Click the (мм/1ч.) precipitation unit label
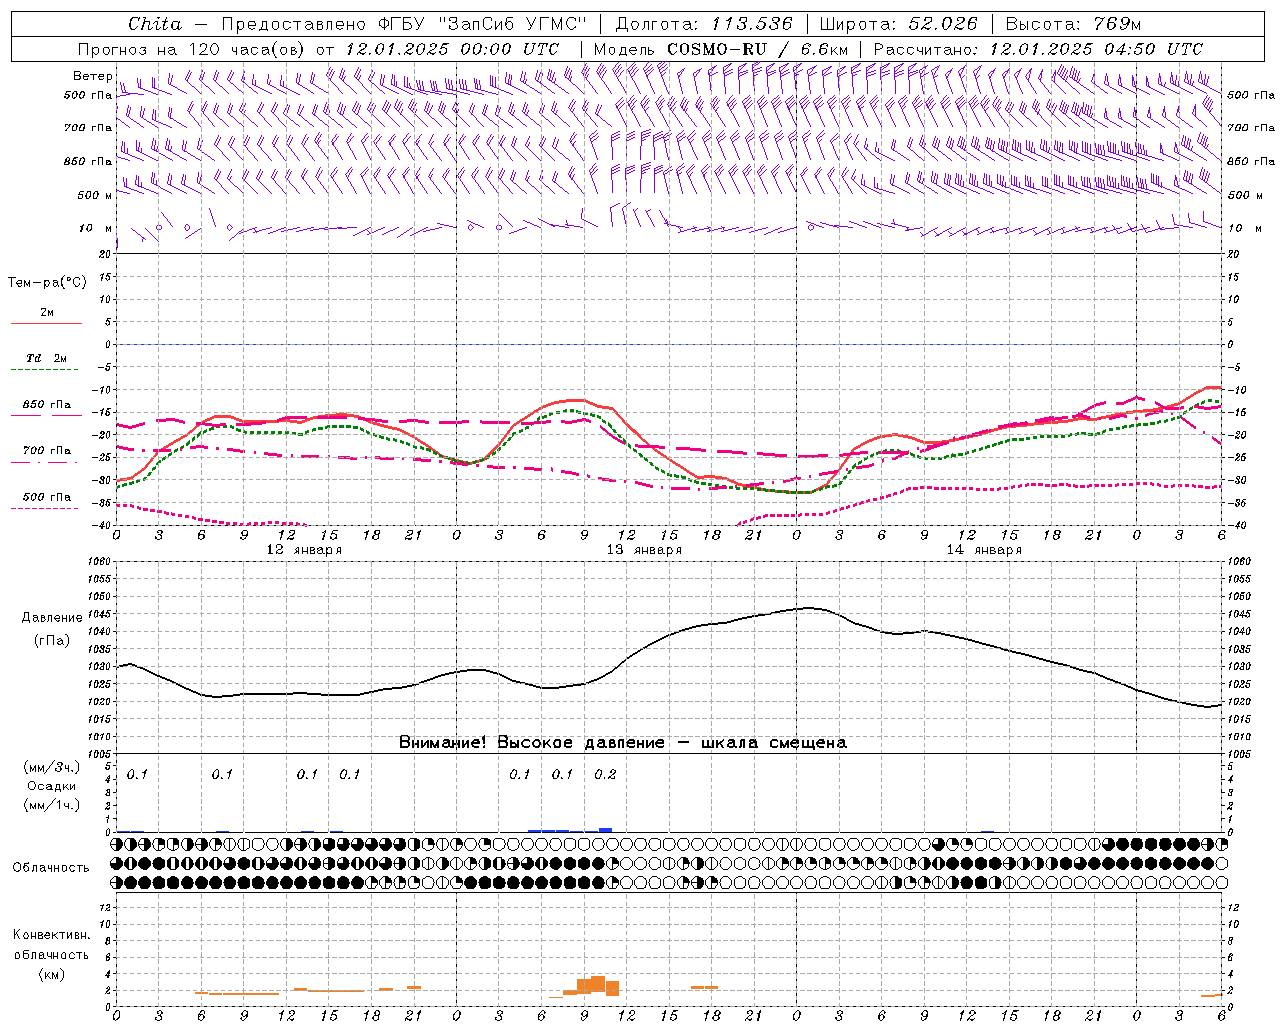Image resolution: width=1280 pixels, height=1024 pixels. click(52, 805)
